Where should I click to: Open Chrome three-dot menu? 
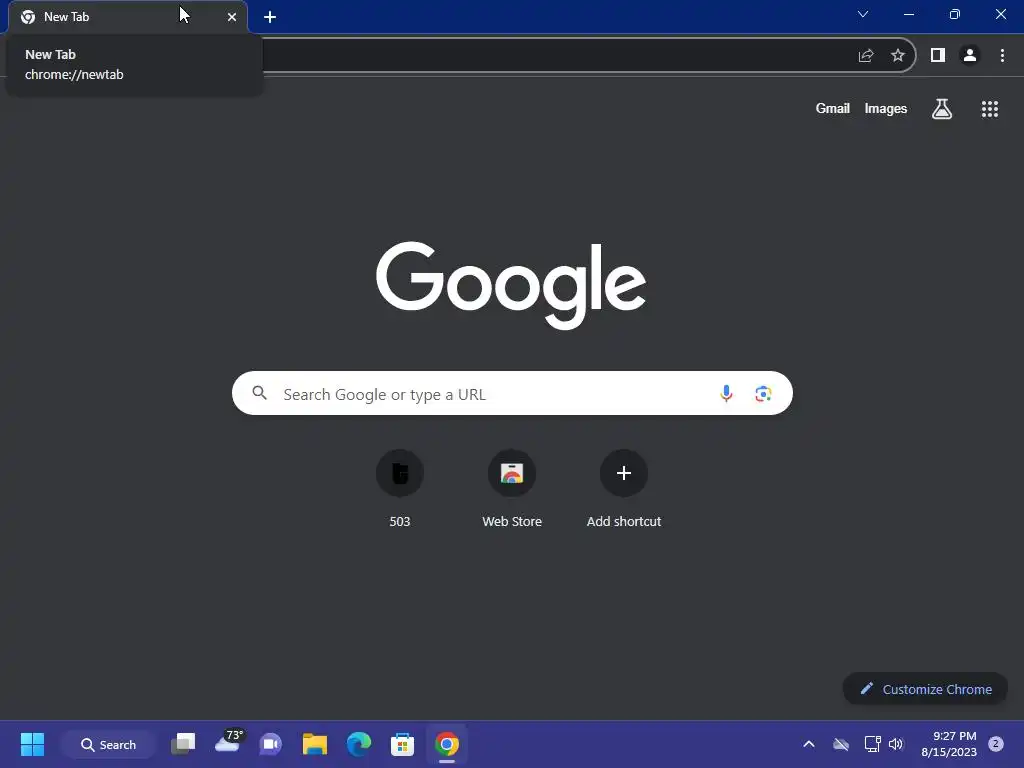[x=1002, y=56]
